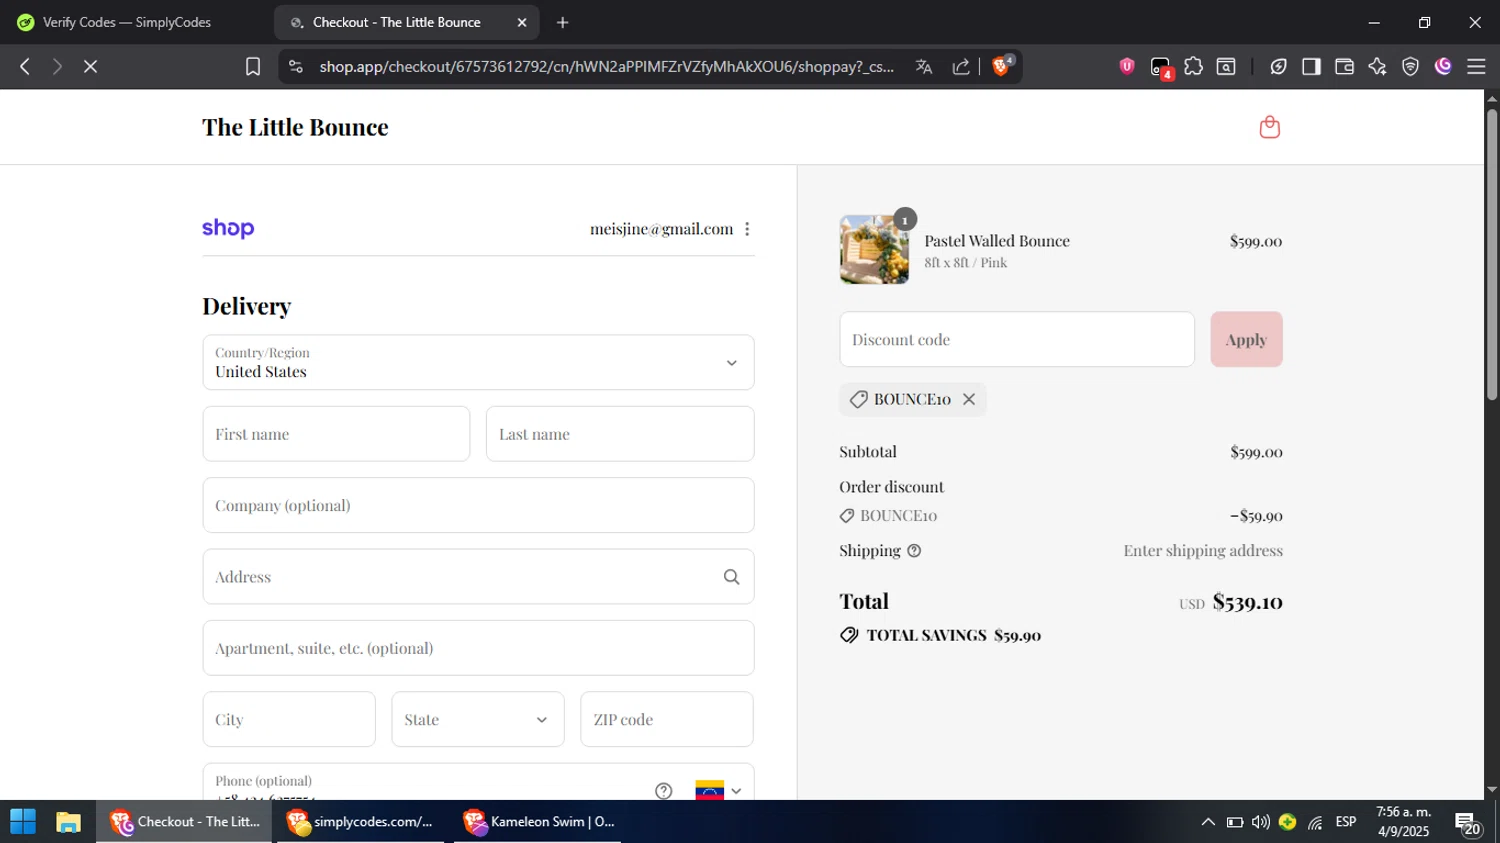
Task: Click the bookmark icon in toolbar
Action: point(253,66)
